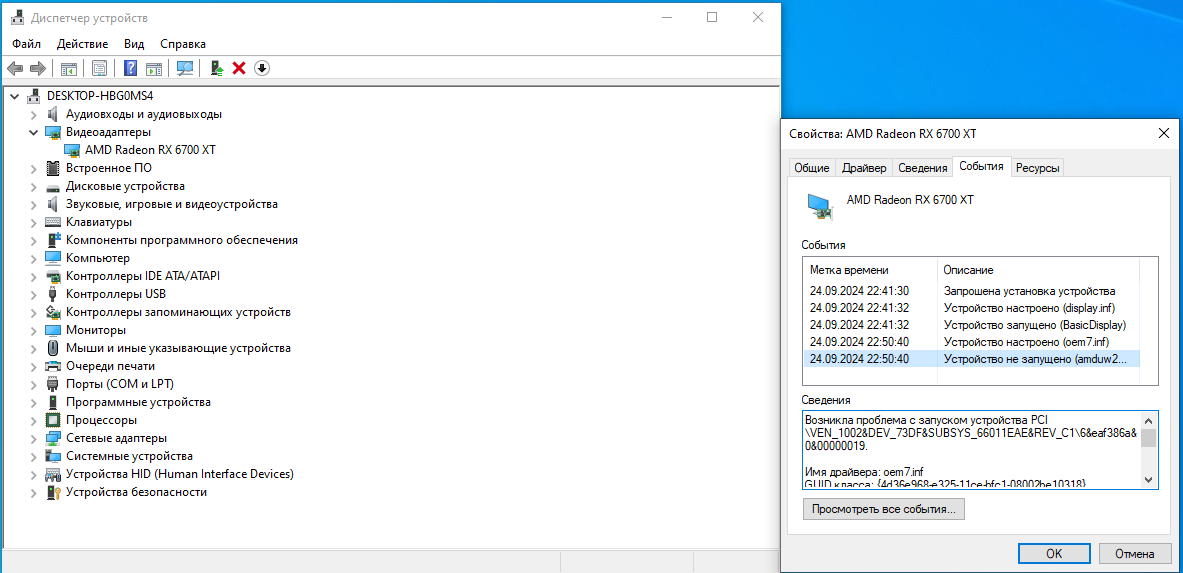Image resolution: width=1183 pixels, height=573 pixels.
Task: Open the Справка menu
Action: coord(183,44)
